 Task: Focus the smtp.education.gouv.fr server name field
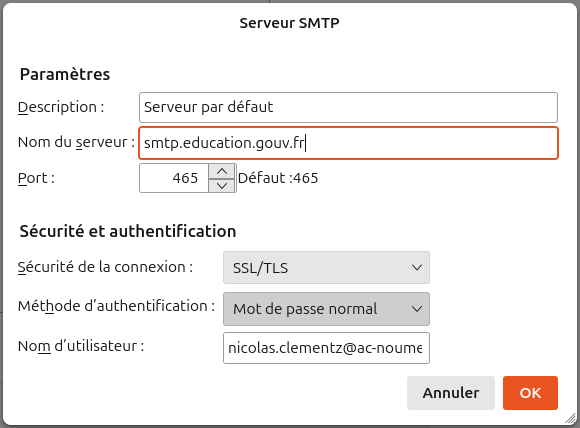coord(348,143)
